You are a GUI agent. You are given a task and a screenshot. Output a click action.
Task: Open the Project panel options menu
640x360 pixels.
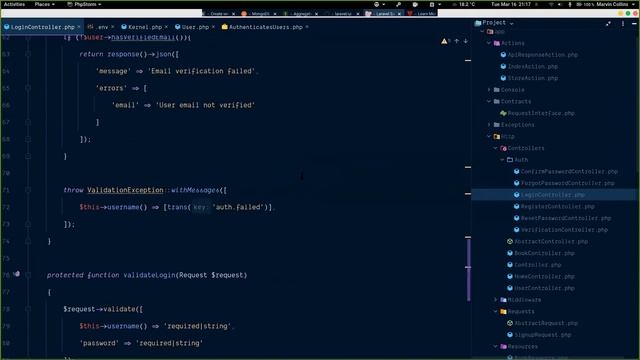tap(623, 24)
